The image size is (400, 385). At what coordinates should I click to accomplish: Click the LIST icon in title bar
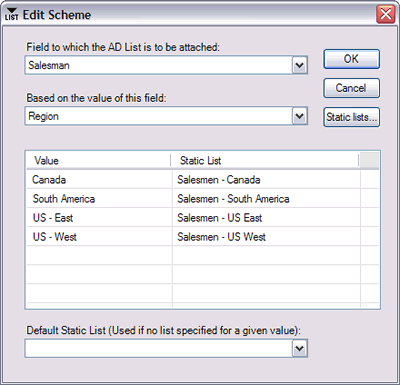click(11, 15)
